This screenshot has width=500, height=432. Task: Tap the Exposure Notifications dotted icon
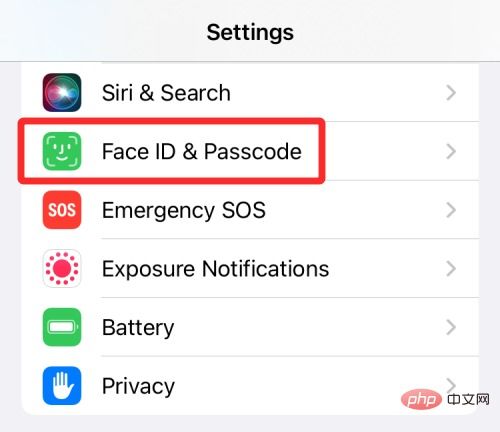(62, 268)
